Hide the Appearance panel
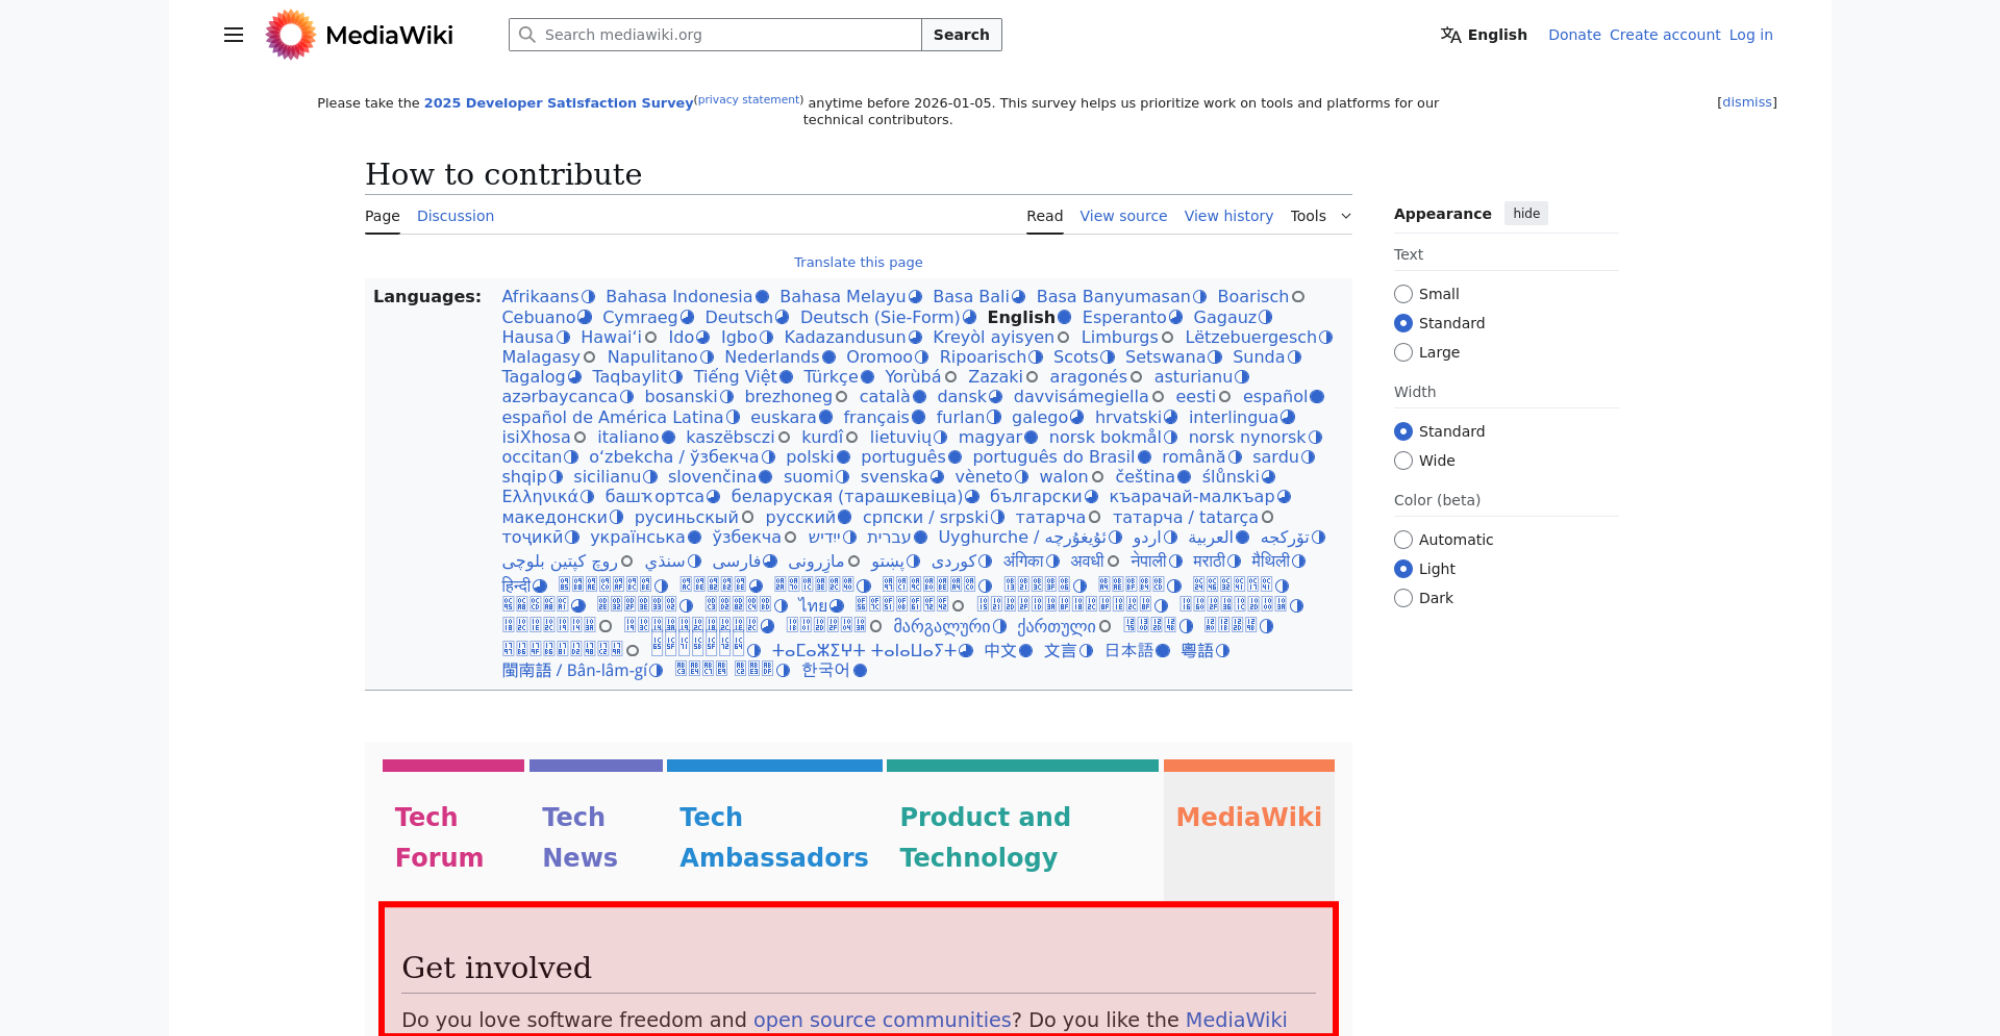2000x1036 pixels. click(x=1526, y=214)
